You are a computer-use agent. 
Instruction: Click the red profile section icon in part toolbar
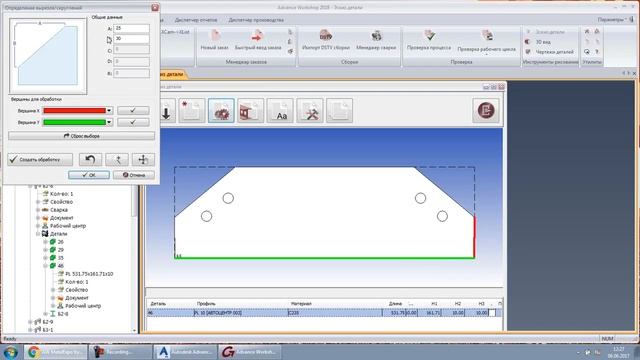click(x=251, y=111)
